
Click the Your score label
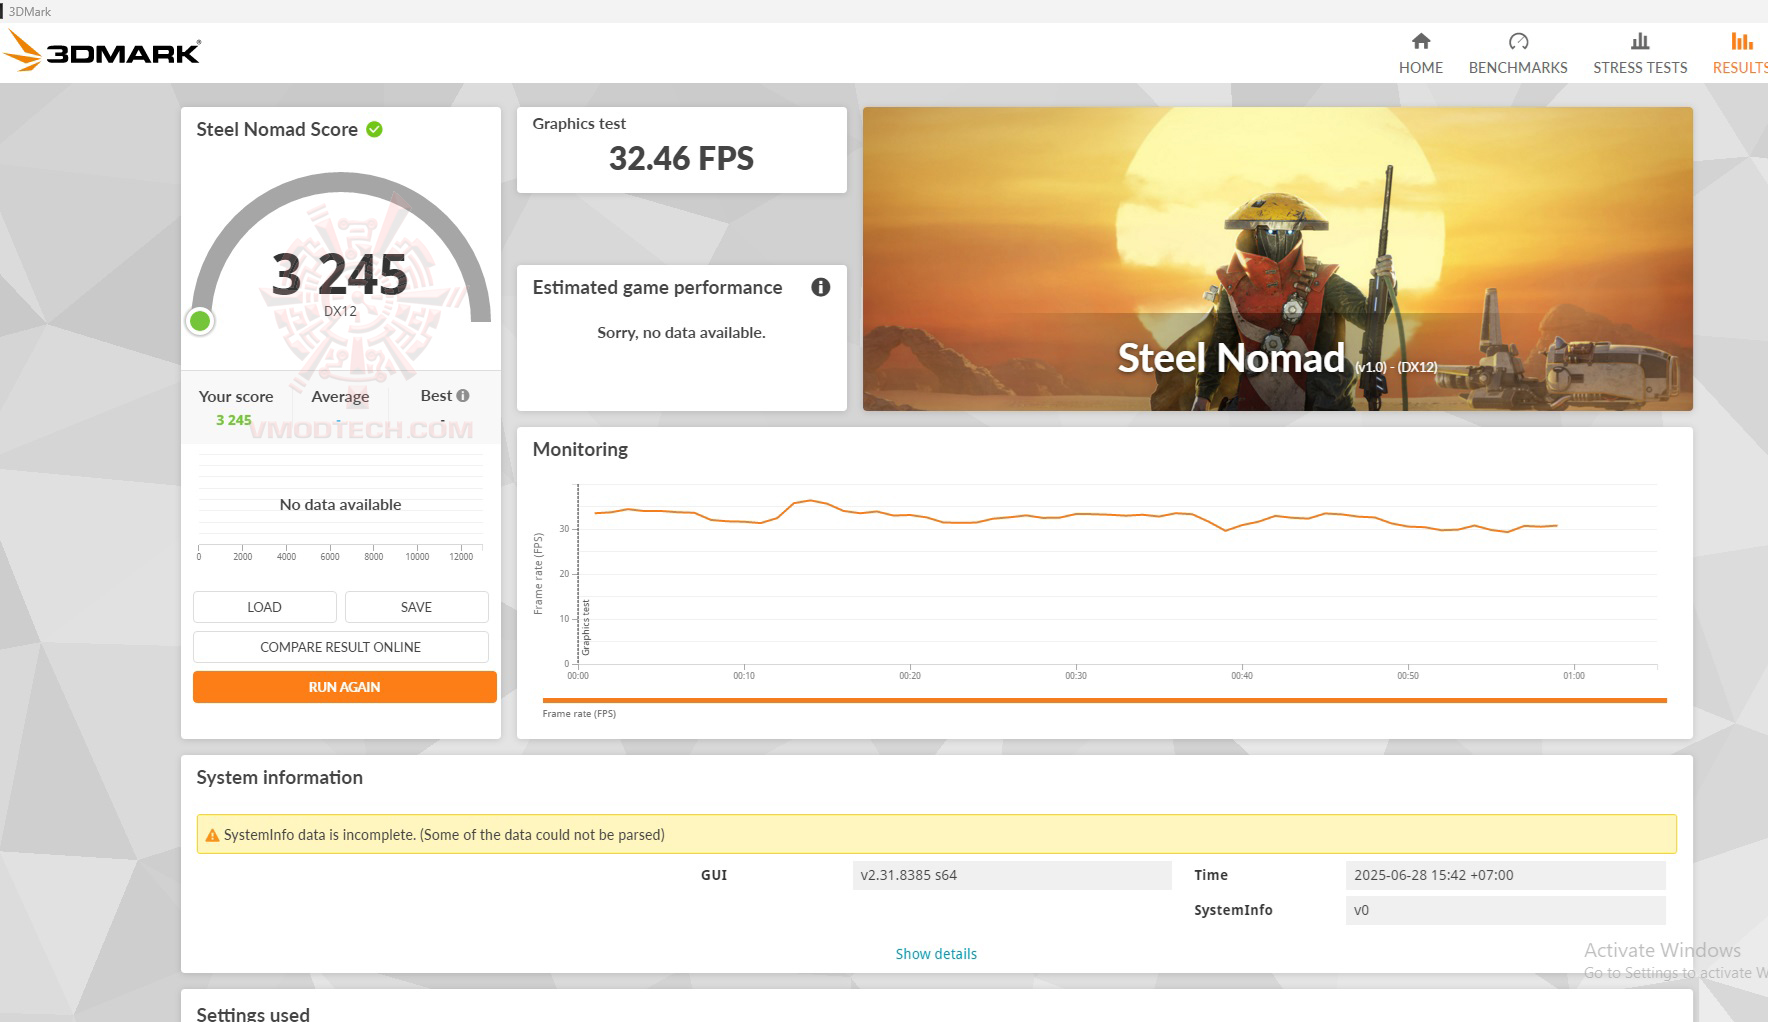coord(236,397)
